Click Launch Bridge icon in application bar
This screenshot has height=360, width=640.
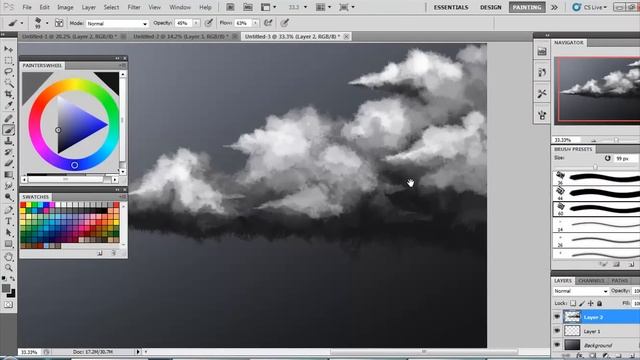pos(230,7)
